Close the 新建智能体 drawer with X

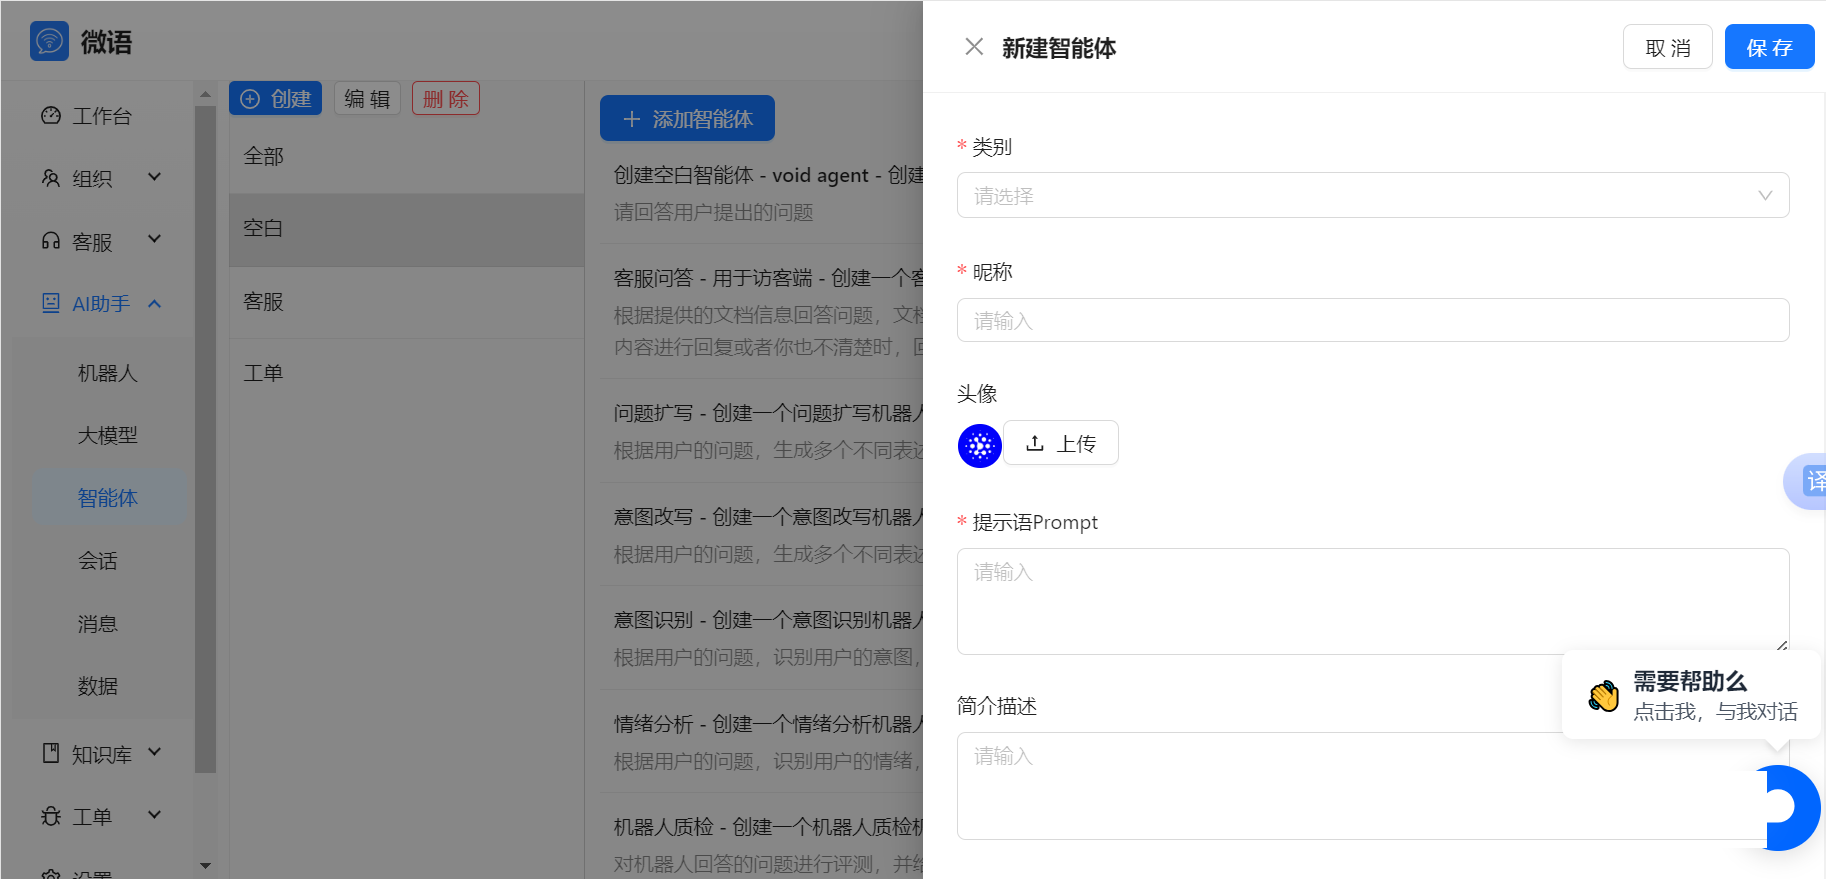974,47
